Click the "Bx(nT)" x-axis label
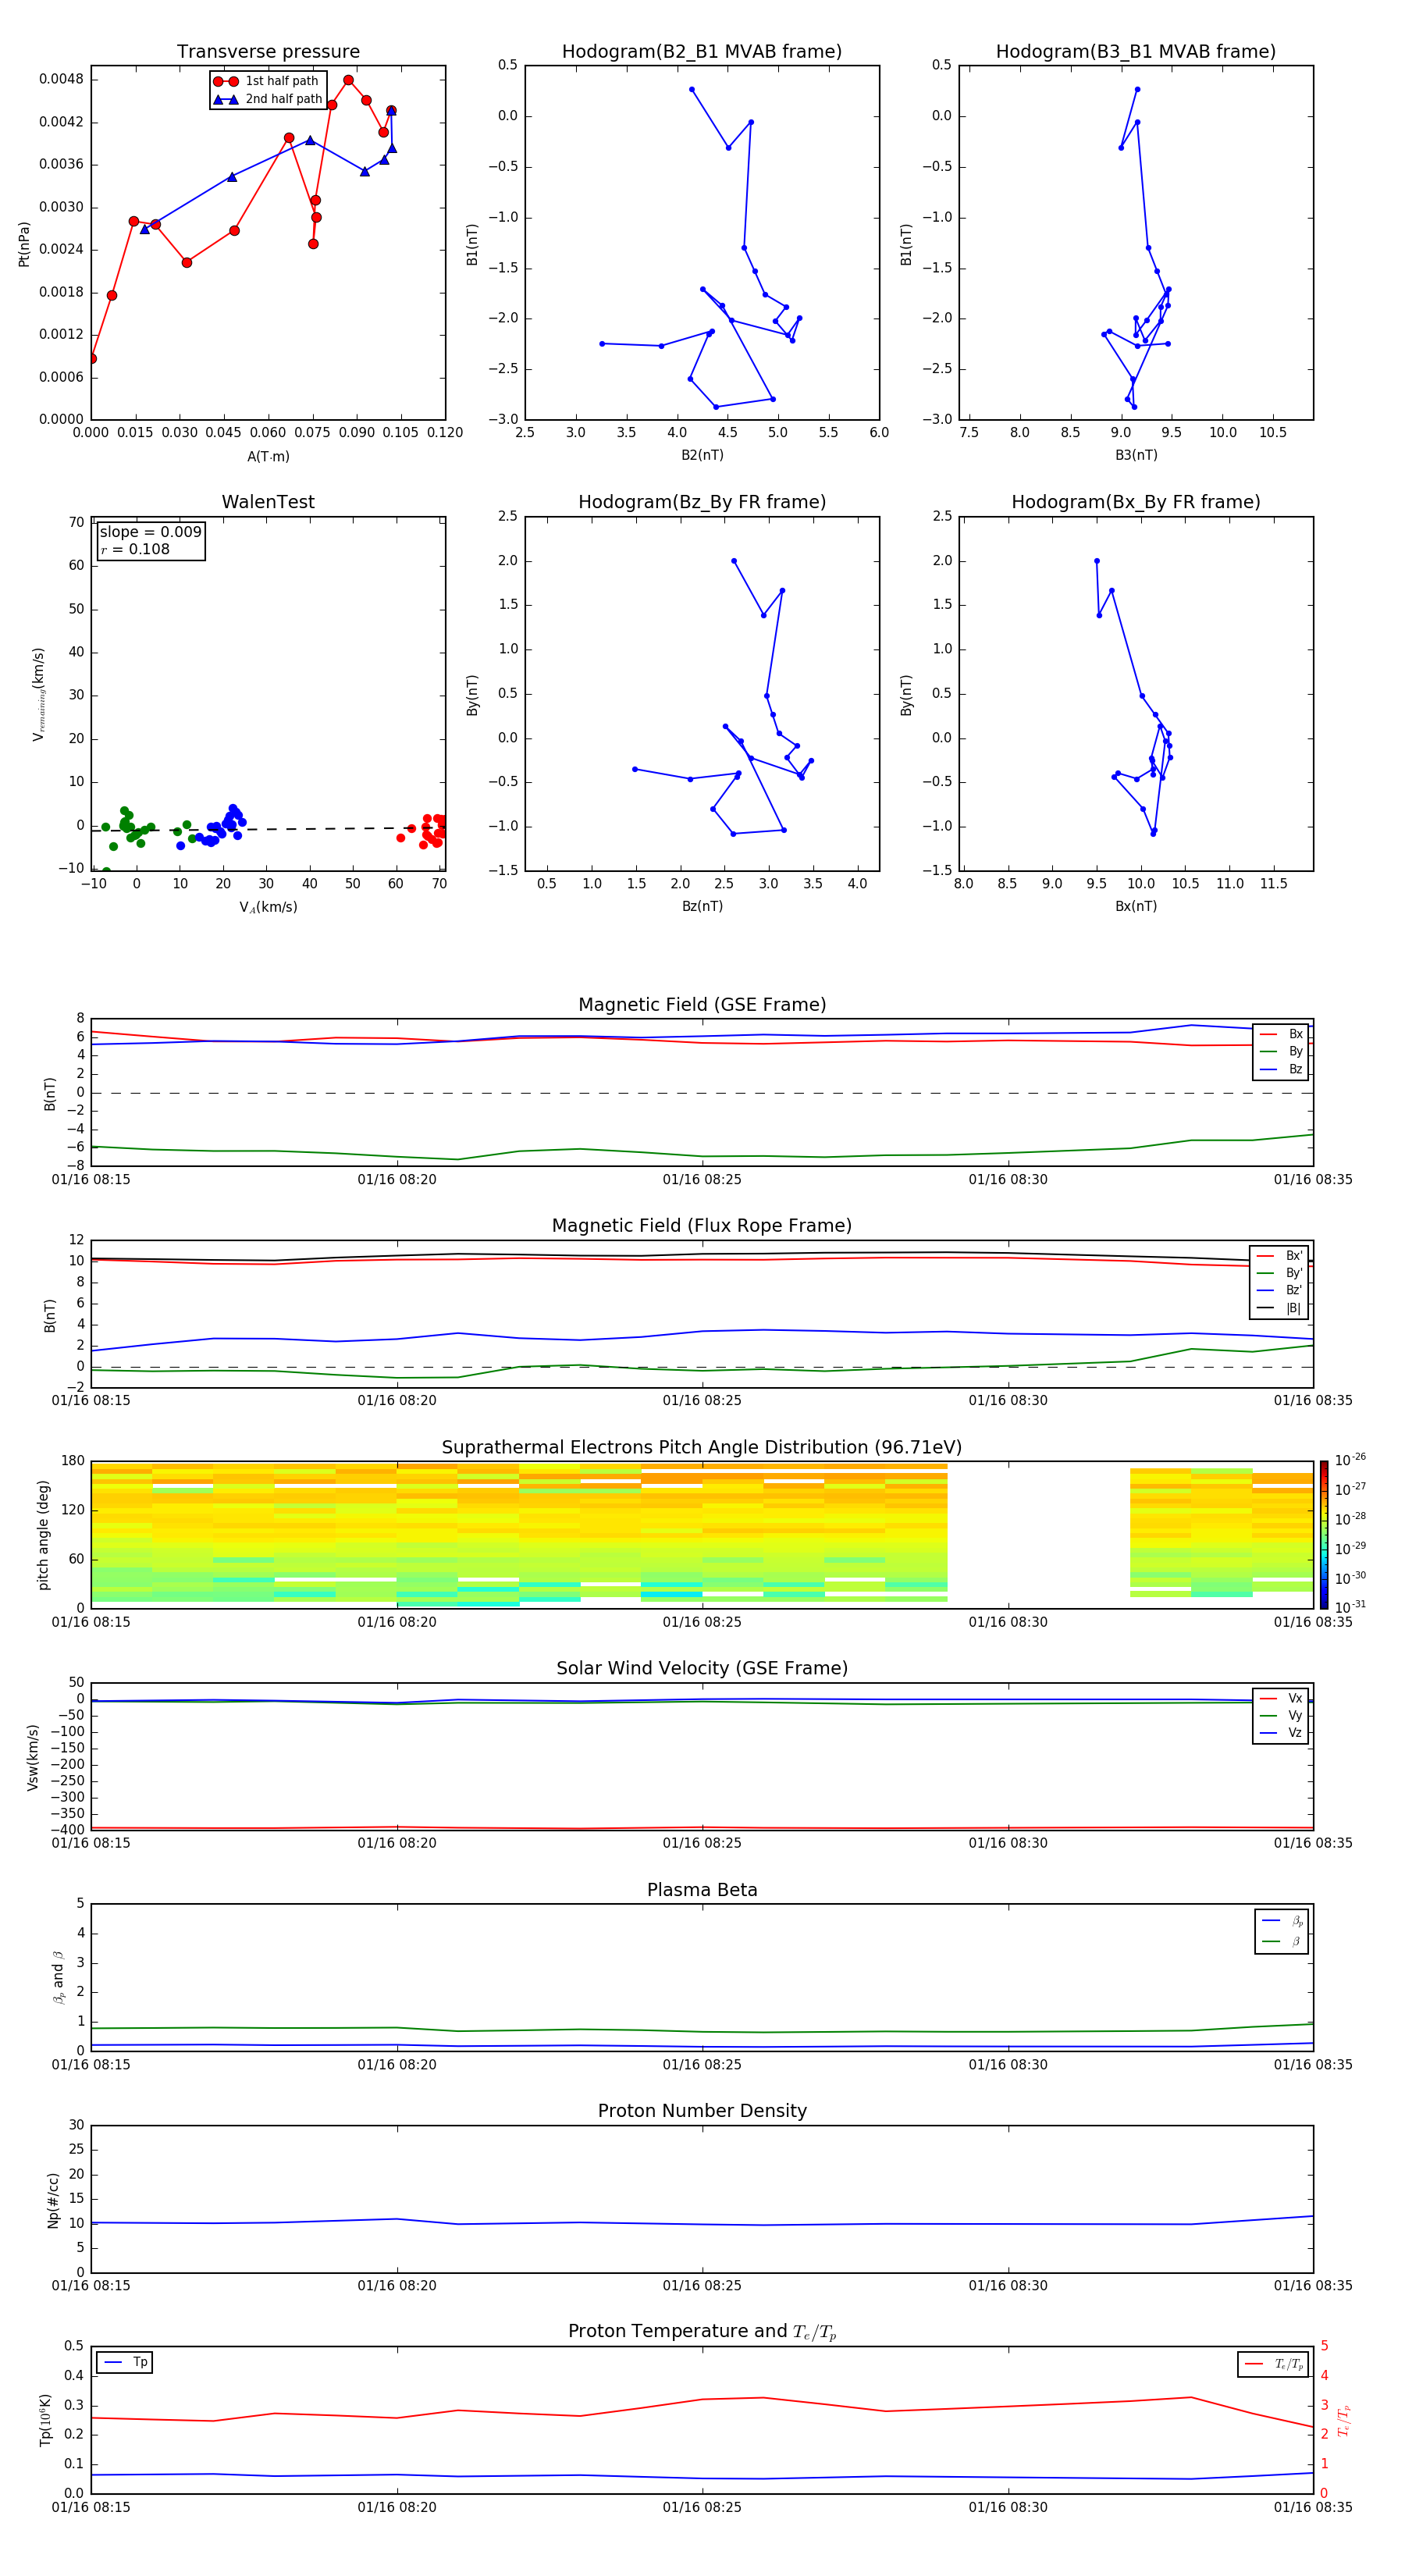 point(1136,906)
